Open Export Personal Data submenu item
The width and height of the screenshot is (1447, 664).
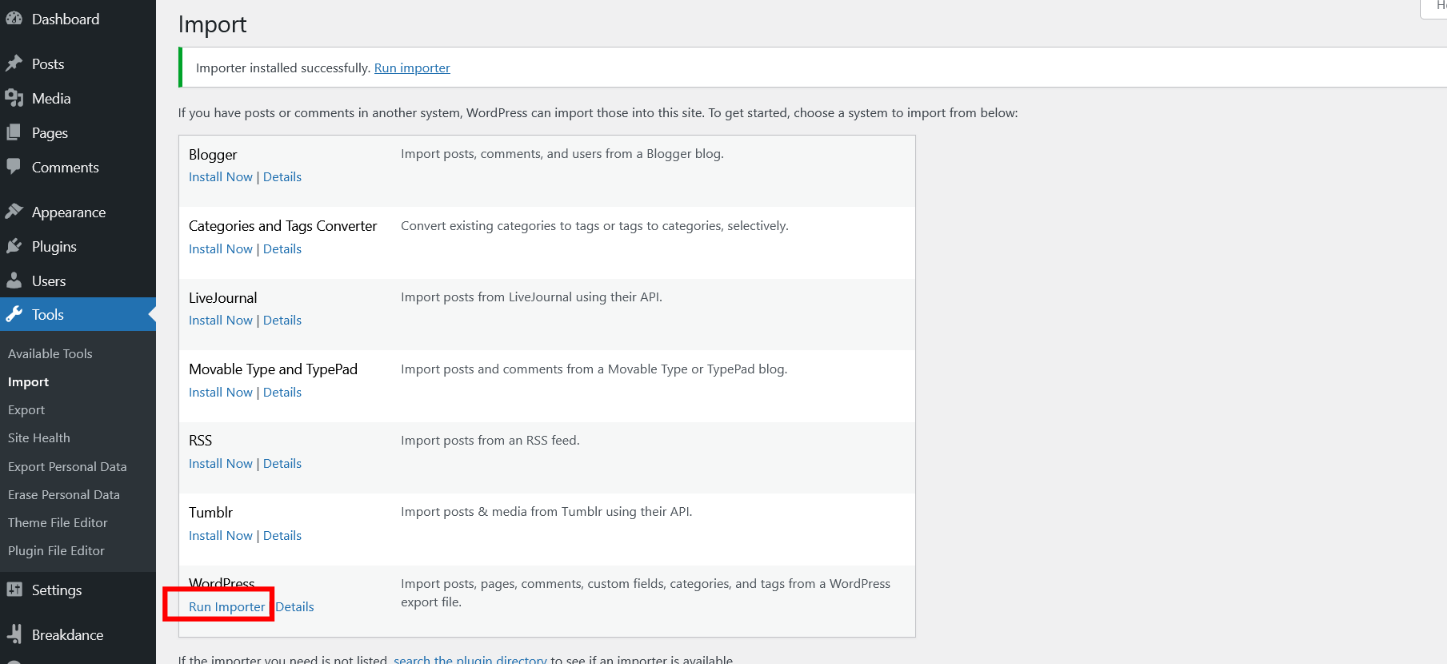67,466
